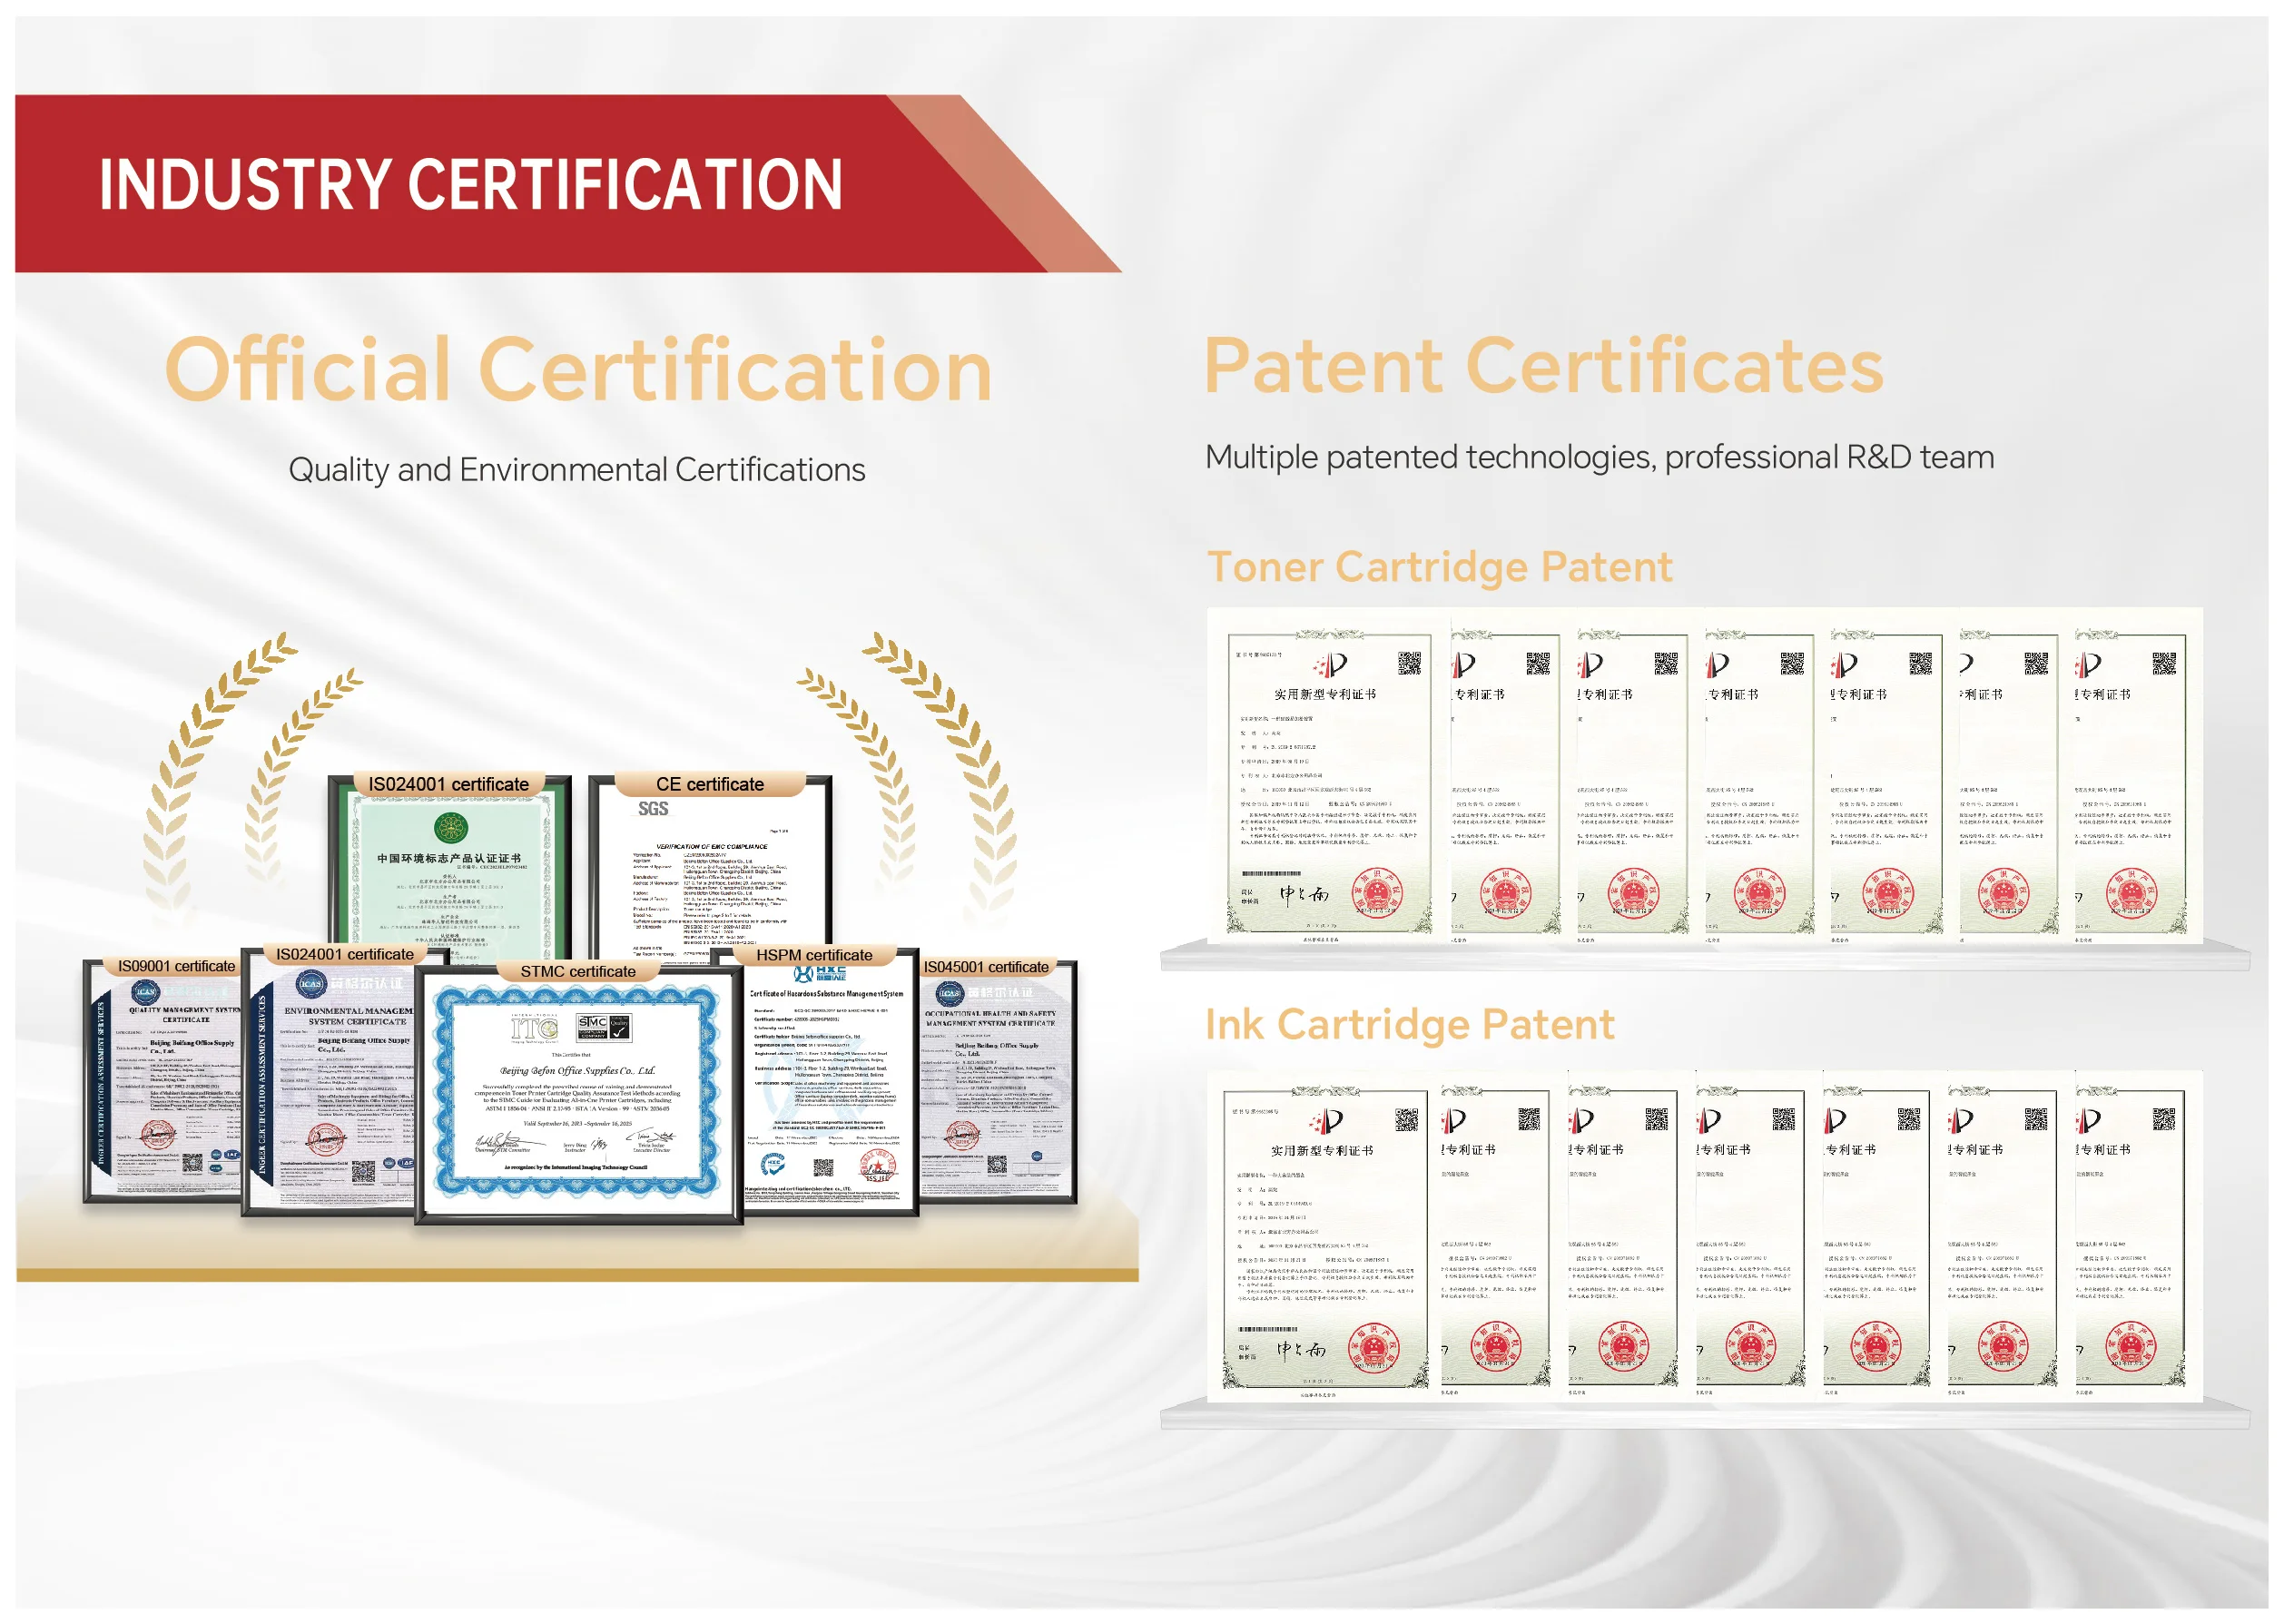The width and height of the screenshot is (2284, 1624).
Task: Click red seal on first toner patent
Action: tap(1376, 893)
